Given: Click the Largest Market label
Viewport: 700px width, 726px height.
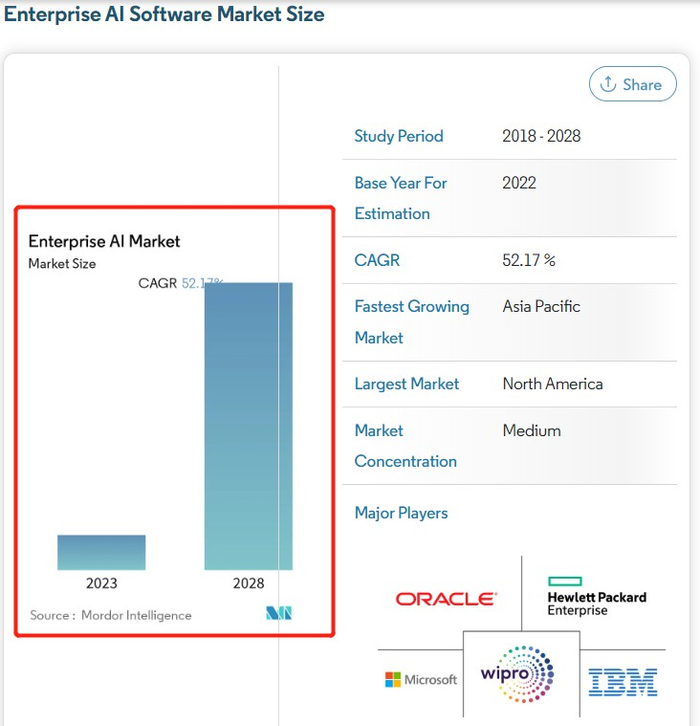Looking at the screenshot, I should [x=407, y=384].
